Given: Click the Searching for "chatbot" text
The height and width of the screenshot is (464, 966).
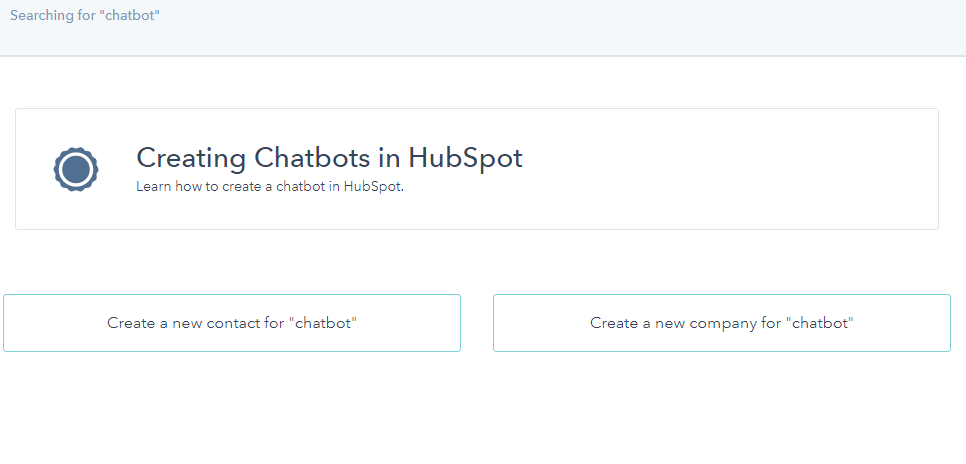Looking at the screenshot, I should (85, 15).
